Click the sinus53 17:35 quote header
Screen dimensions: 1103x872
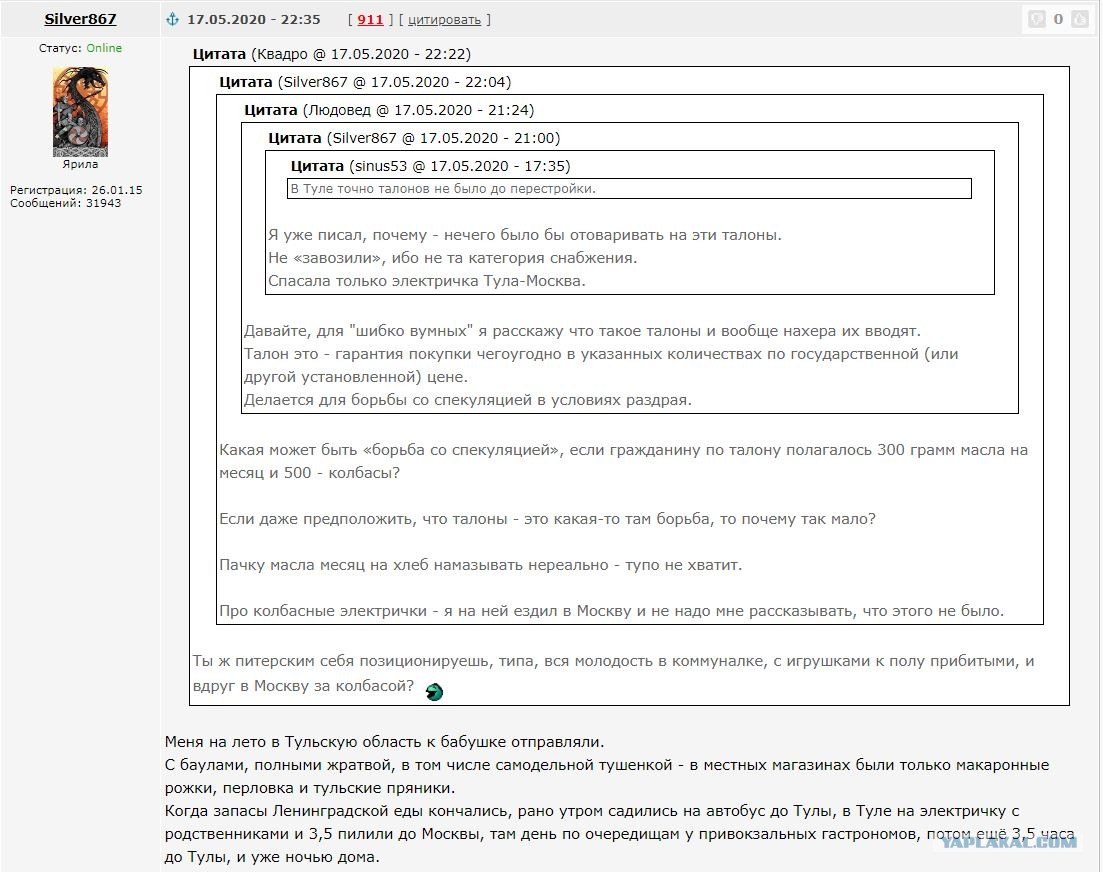click(431, 166)
